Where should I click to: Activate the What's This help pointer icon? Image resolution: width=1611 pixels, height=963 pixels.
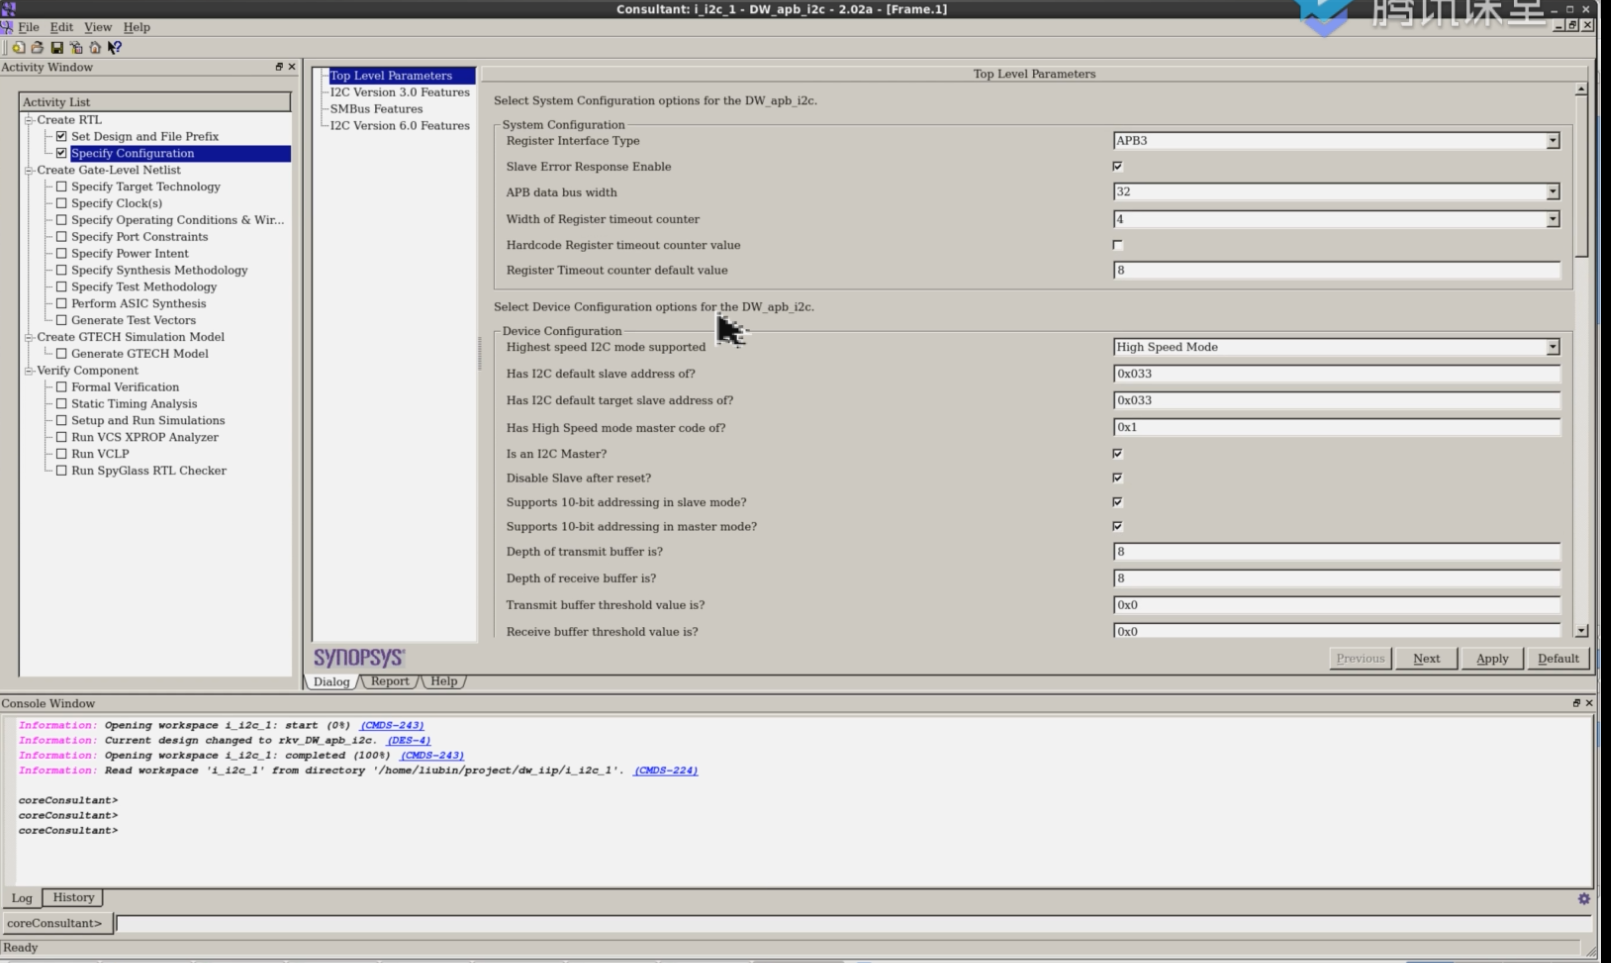[x=115, y=47]
